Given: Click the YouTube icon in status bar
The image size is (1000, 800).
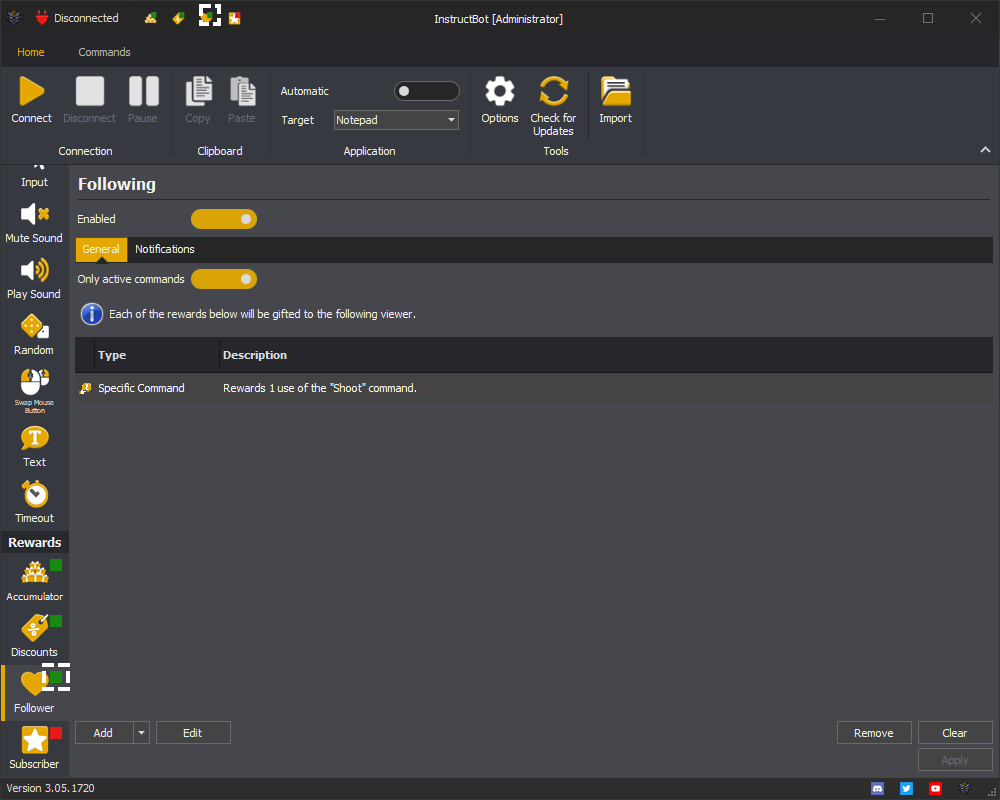Looking at the screenshot, I should click(935, 789).
